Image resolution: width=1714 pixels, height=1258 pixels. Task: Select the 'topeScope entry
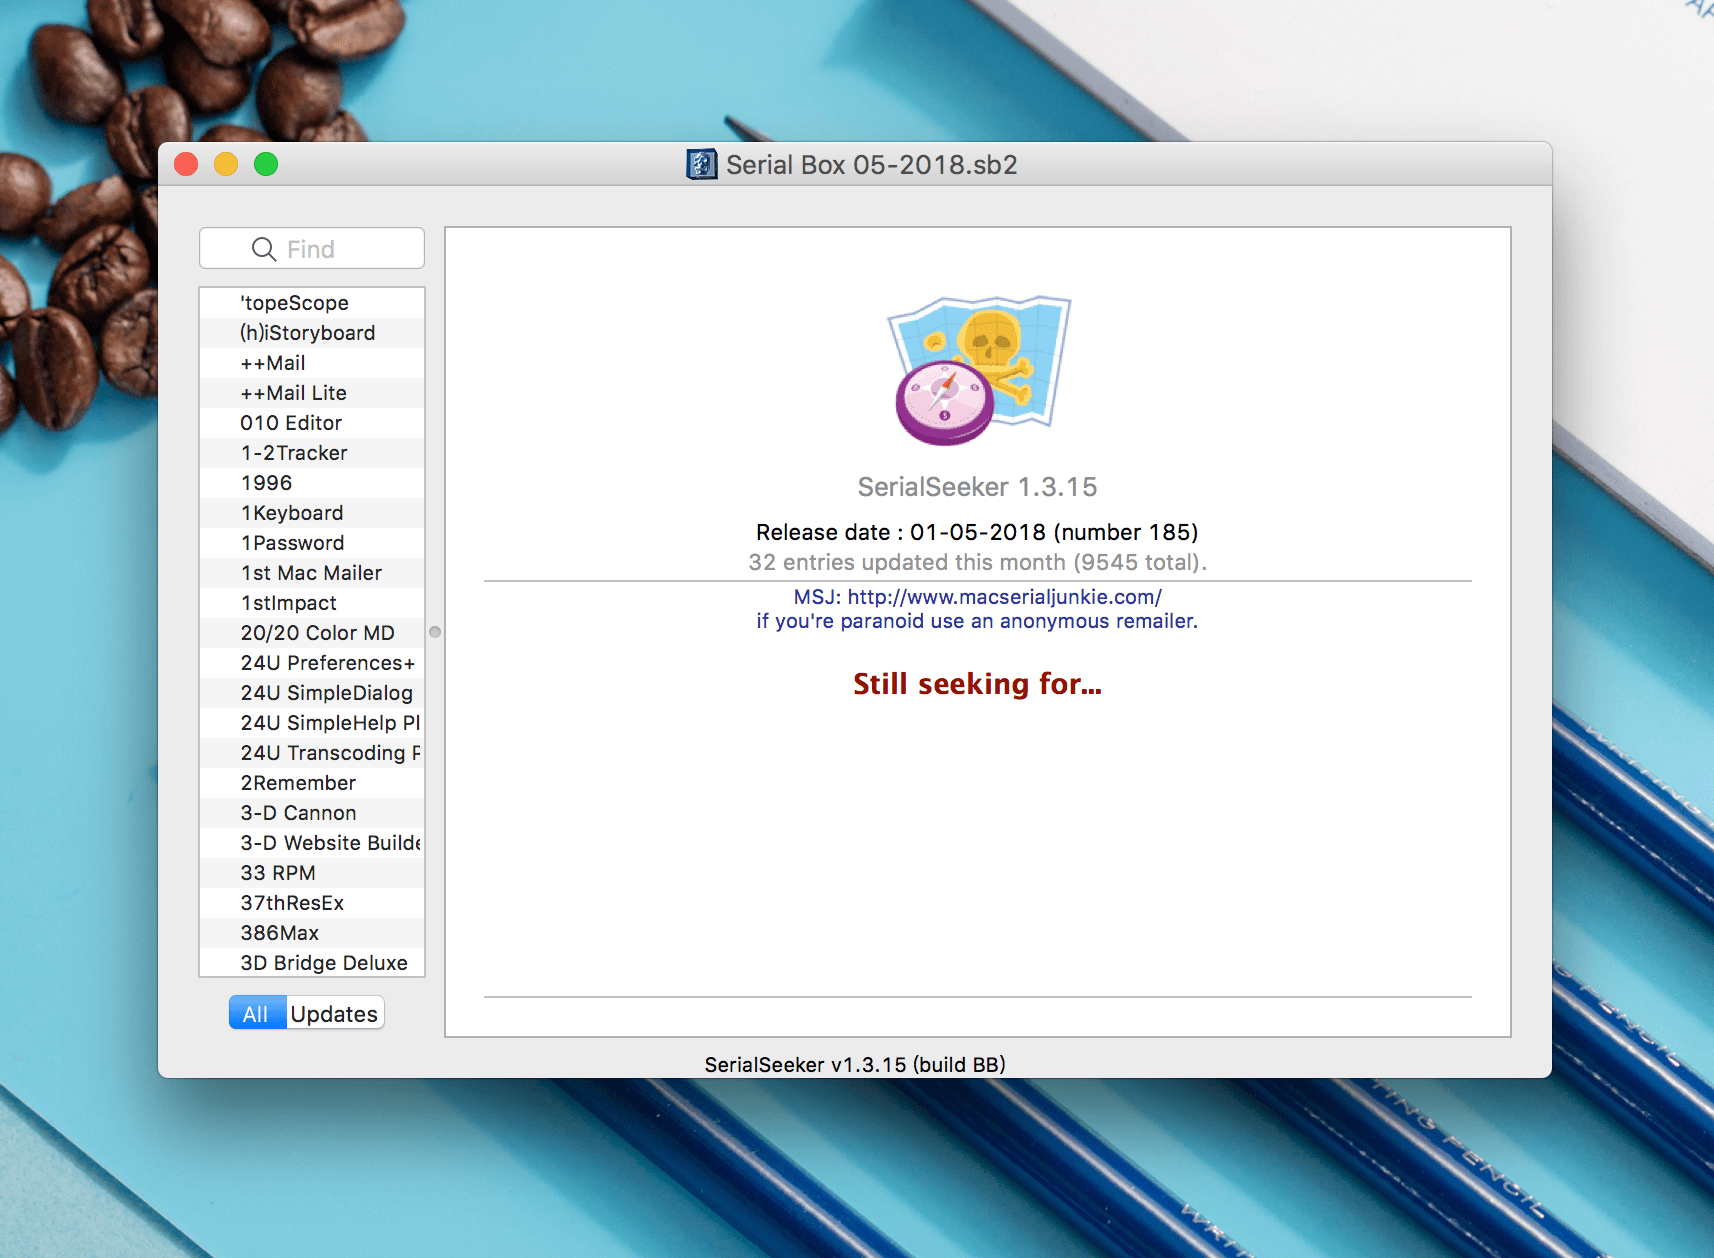[x=312, y=303]
